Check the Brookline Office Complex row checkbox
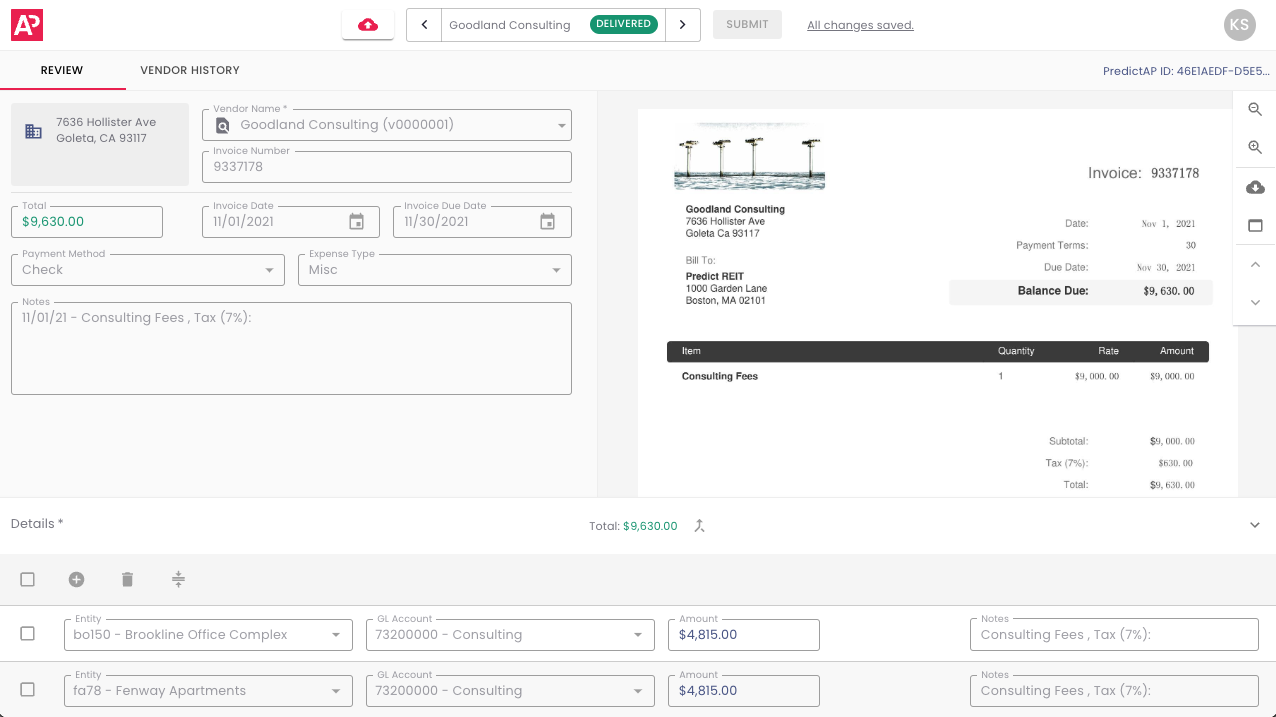 pyautogui.click(x=27, y=634)
